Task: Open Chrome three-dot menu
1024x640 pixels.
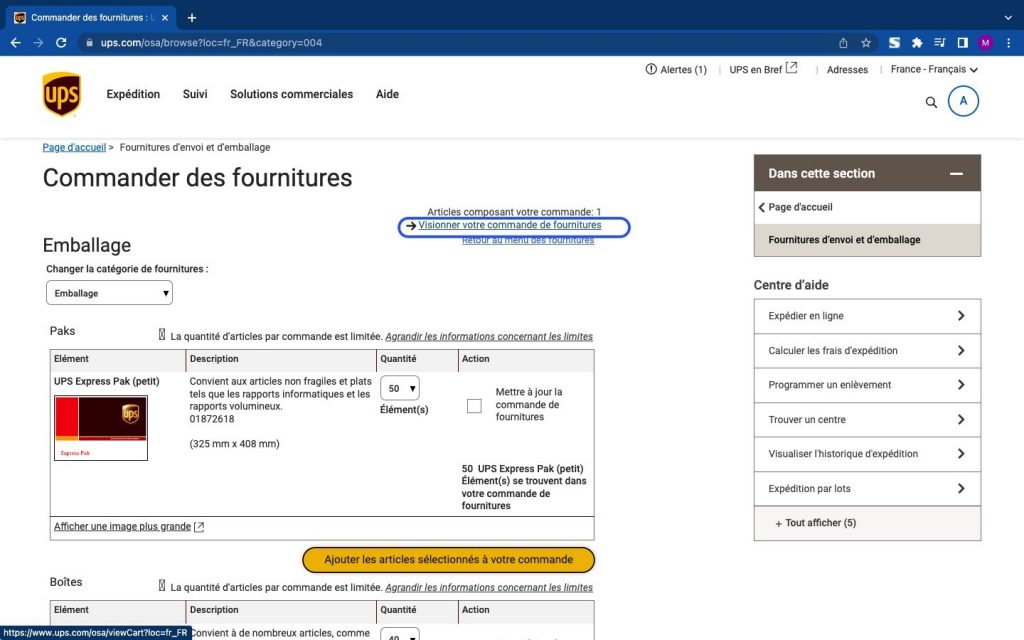Action: pyautogui.click(x=1009, y=42)
